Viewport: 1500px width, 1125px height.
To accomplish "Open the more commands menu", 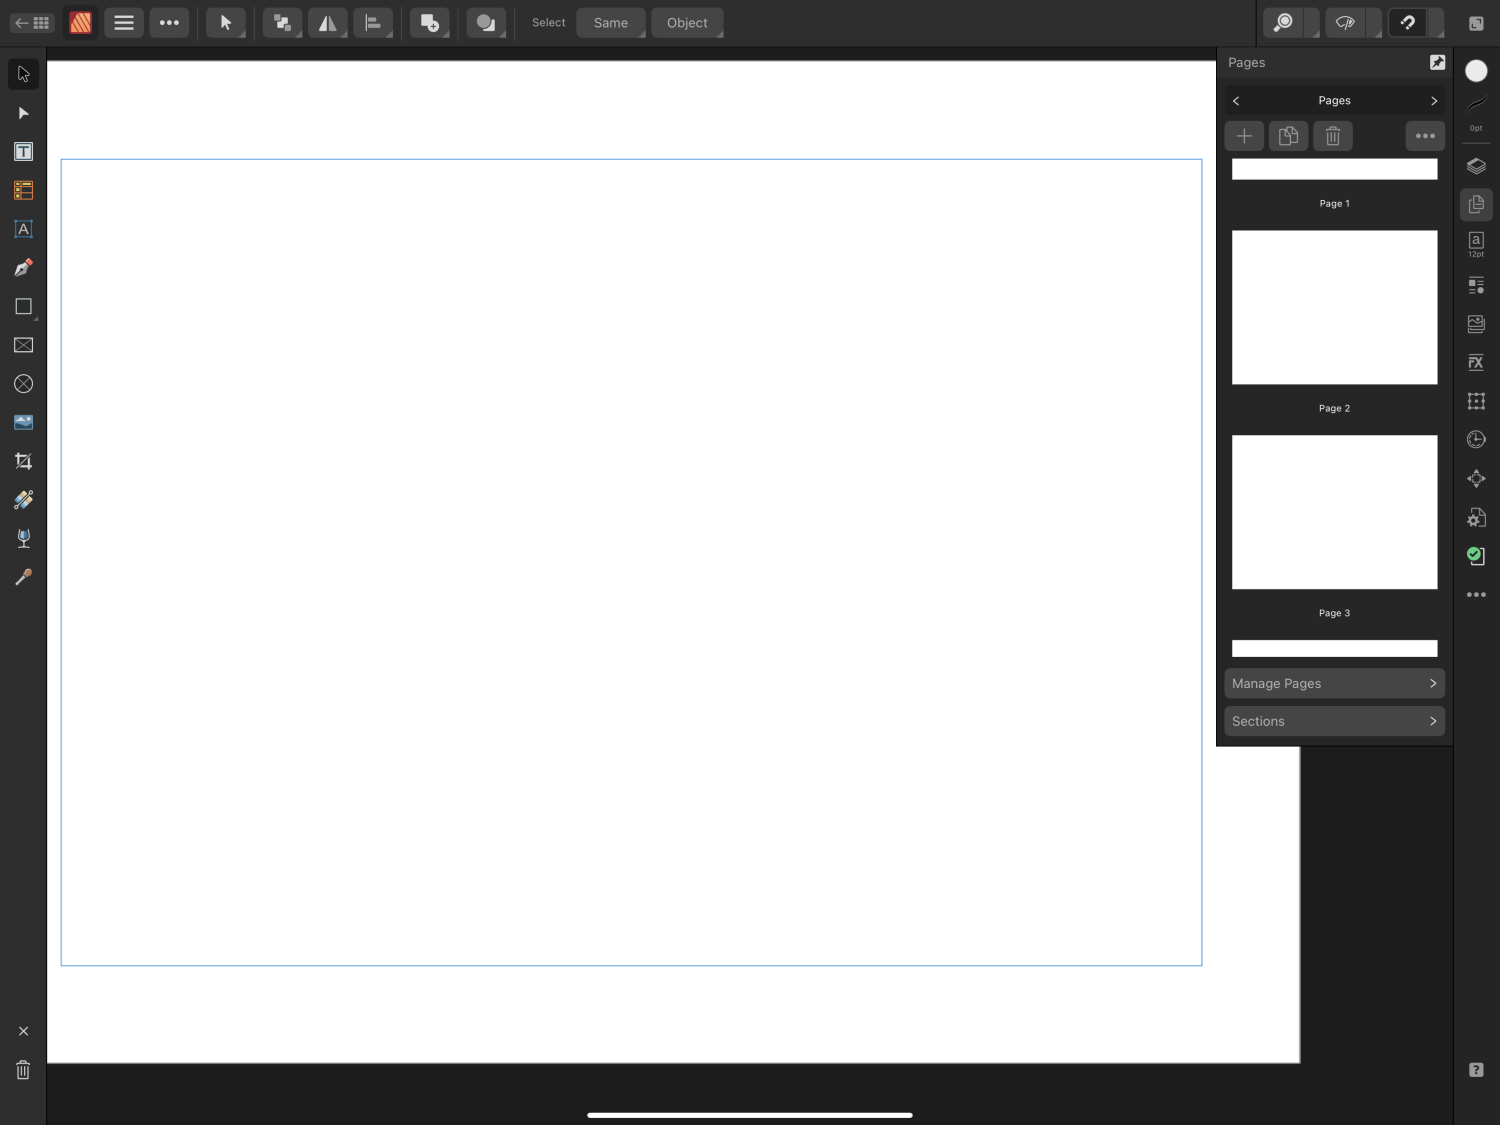I will pos(169,22).
